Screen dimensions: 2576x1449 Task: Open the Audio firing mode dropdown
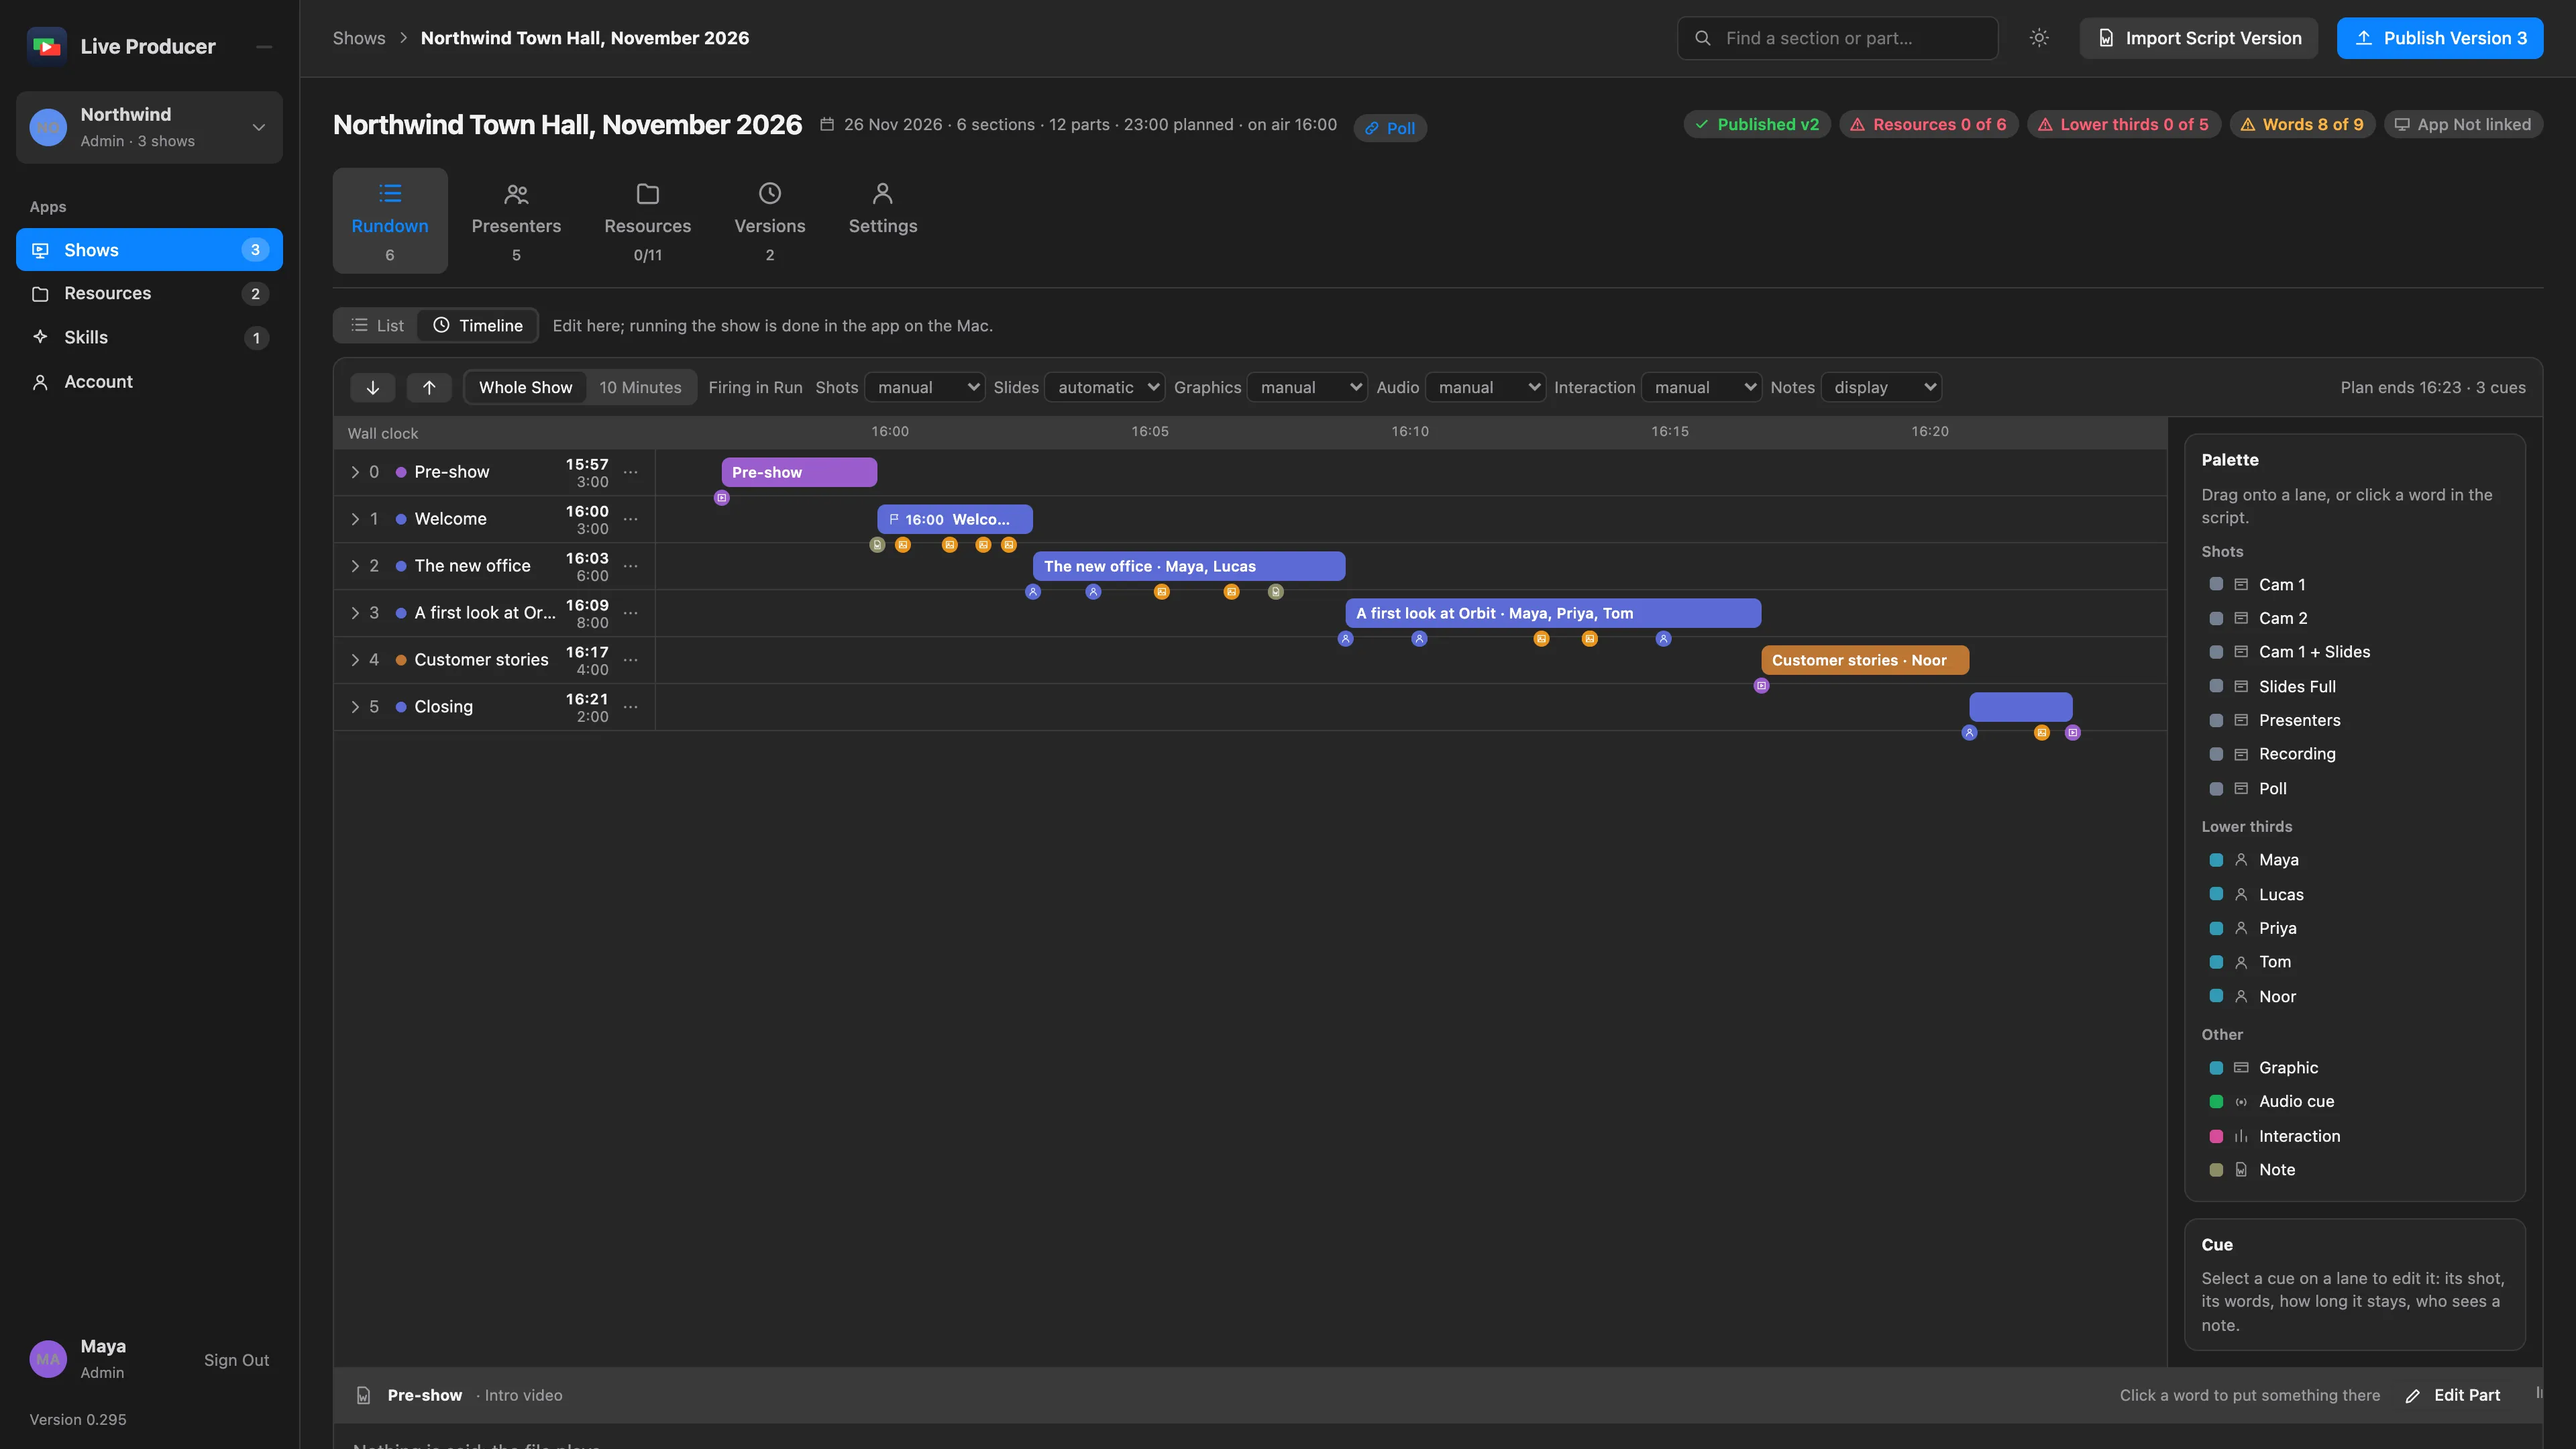coord(1486,387)
